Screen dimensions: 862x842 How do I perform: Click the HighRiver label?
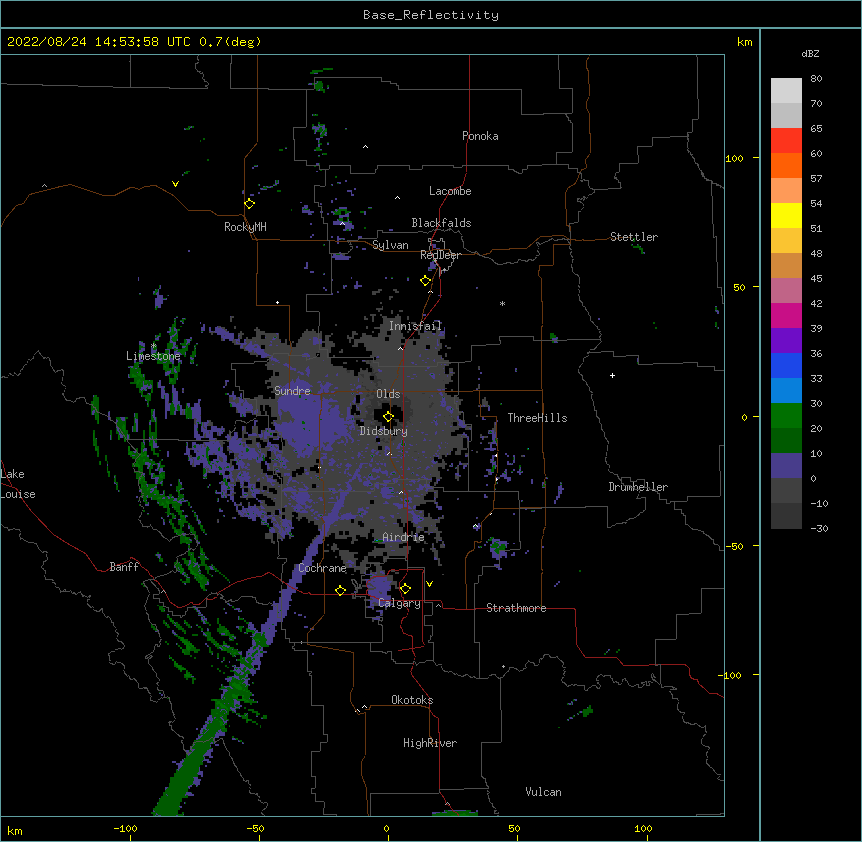[430, 743]
